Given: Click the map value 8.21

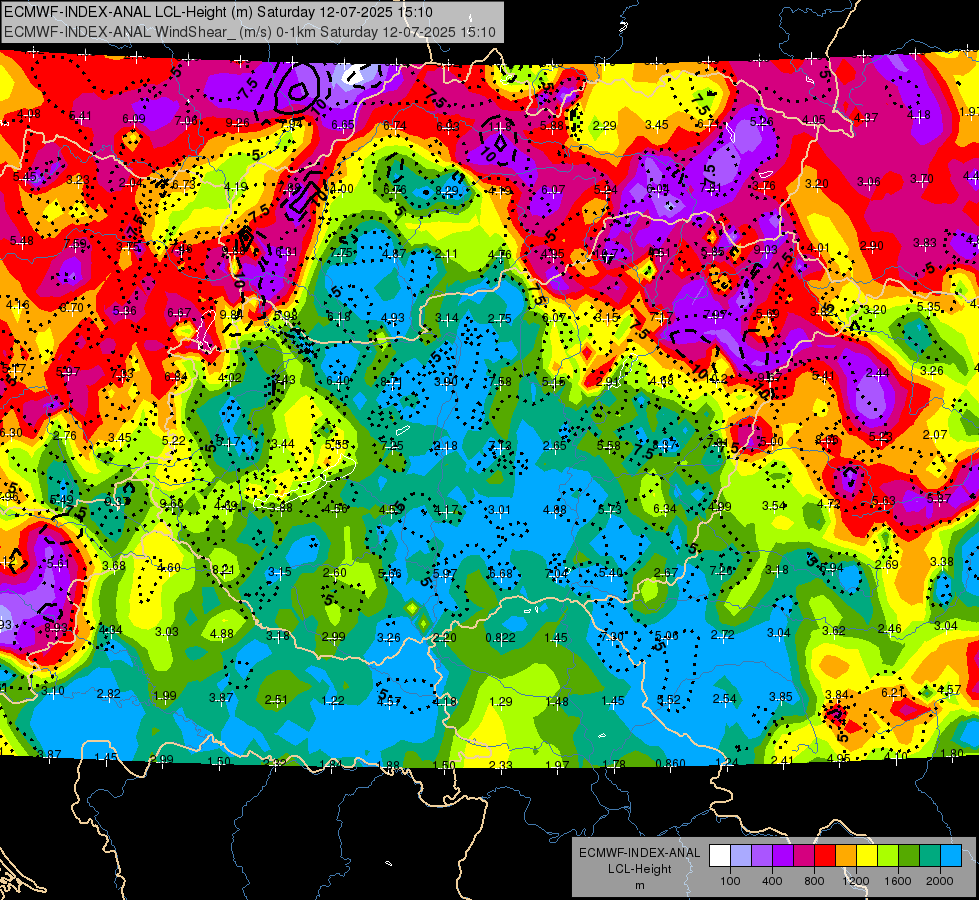Looking at the screenshot, I should pos(223,570).
